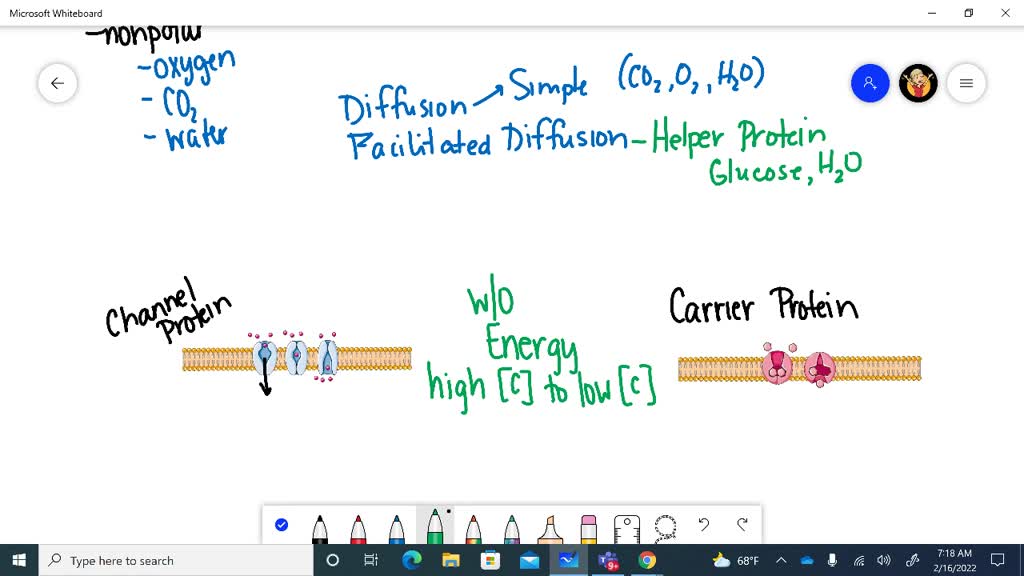Open the user account profile picture
This screenshot has width=1024, height=576.
[918, 83]
